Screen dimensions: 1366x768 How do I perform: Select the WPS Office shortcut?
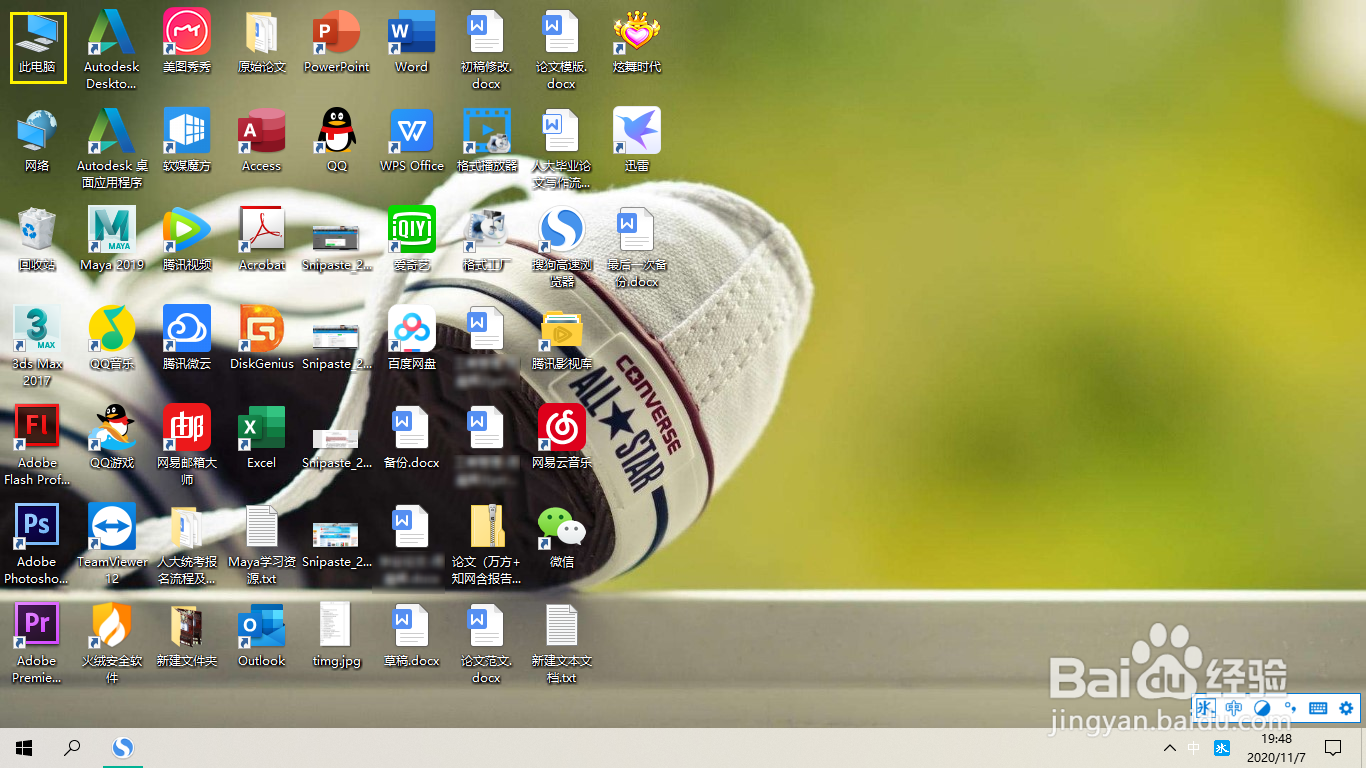pos(412,141)
